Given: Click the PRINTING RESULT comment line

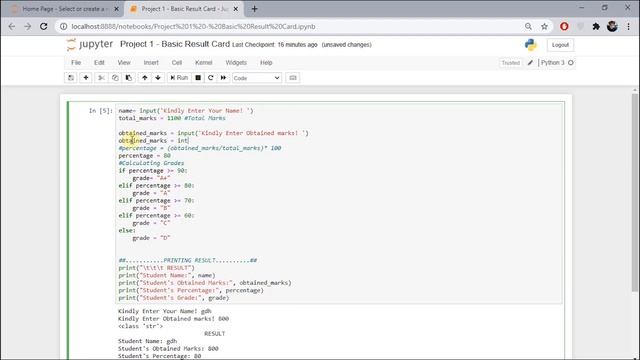Looking at the screenshot, I should 188,260.
